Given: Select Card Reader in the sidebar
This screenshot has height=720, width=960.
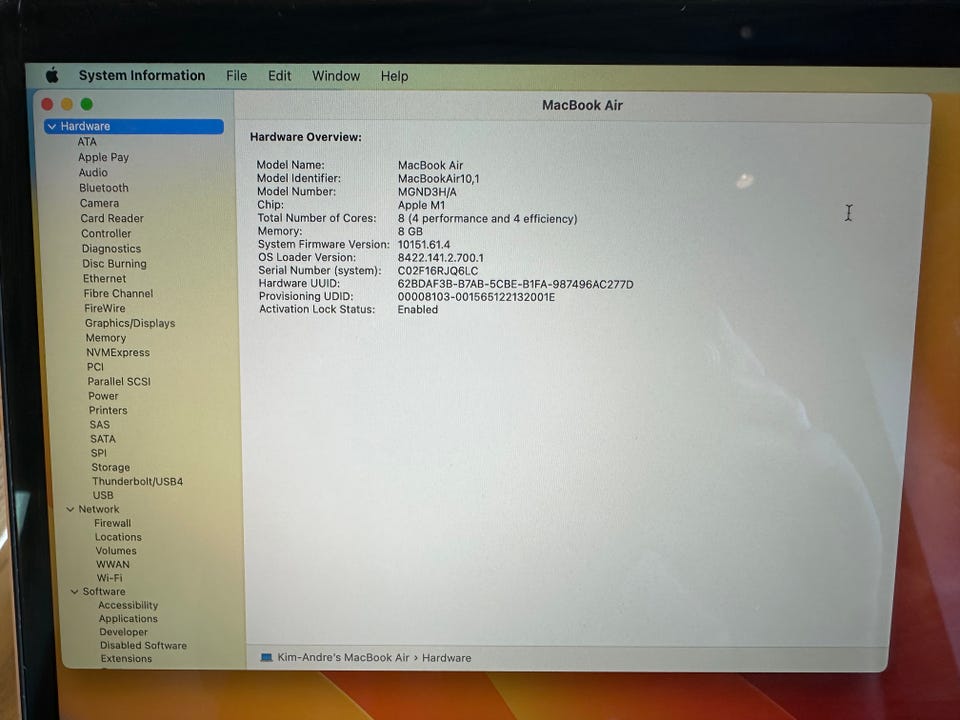Looking at the screenshot, I should 112,219.
